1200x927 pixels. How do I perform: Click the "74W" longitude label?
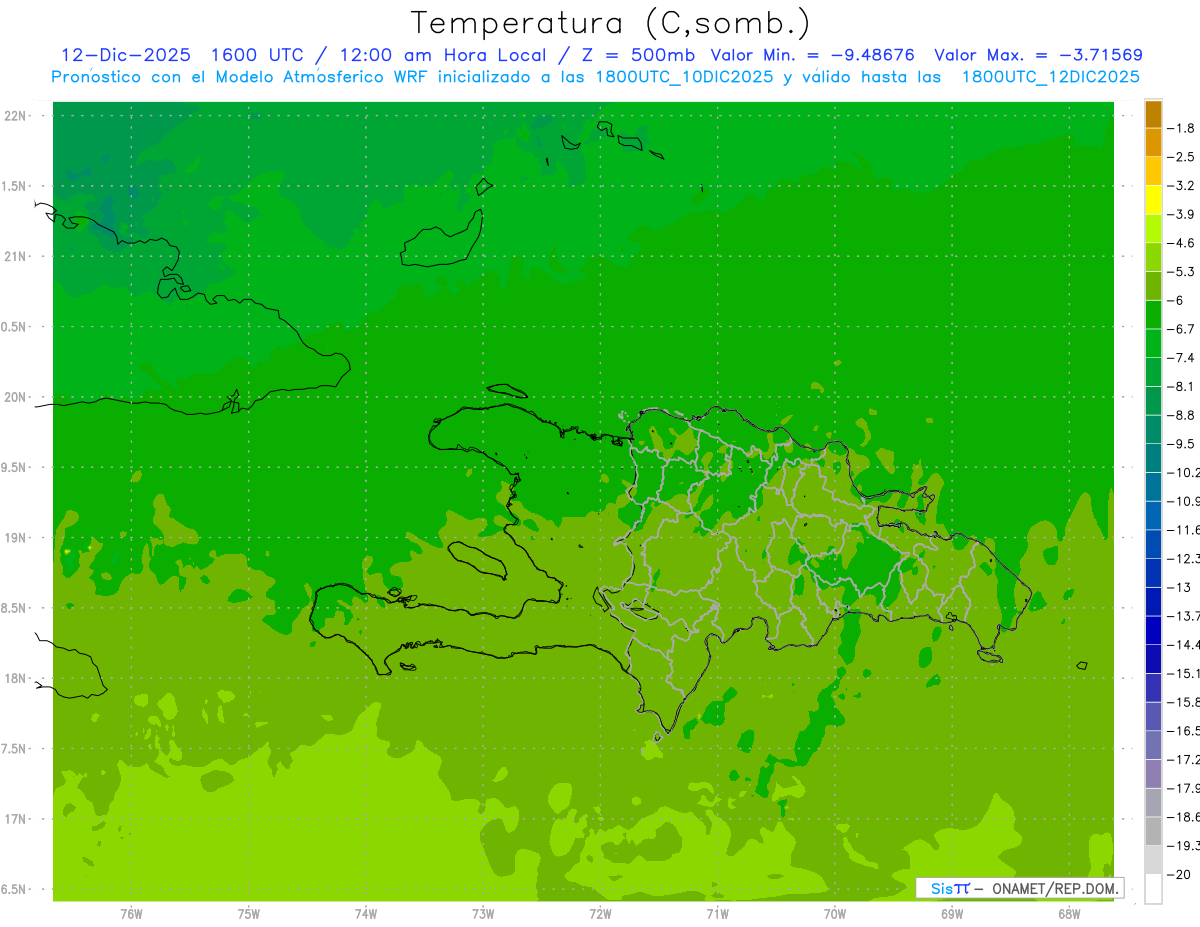point(365,913)
